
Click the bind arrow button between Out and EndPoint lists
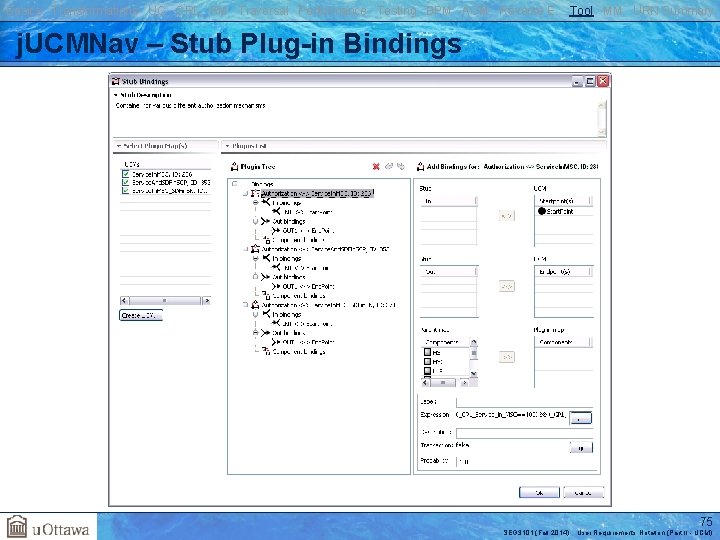coord(506,286)
